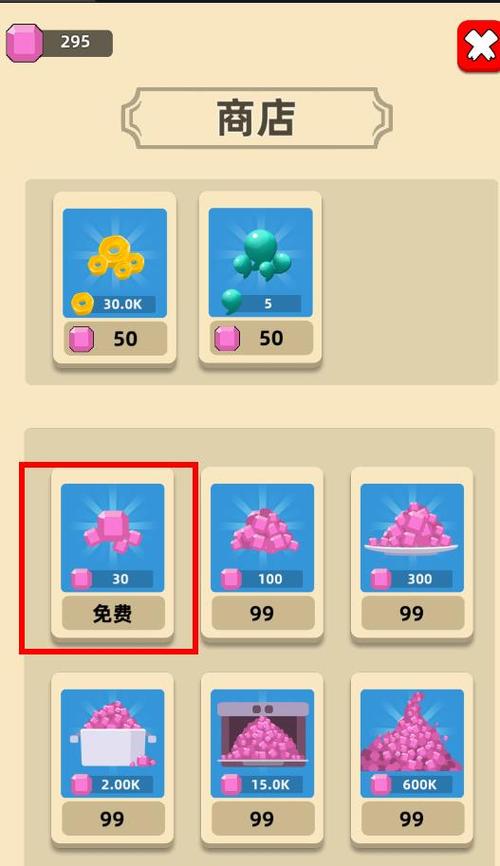The height and width of the screenshot is (866, 500).
Task: Select the 15.0K gems oven image
Action: point(262,743)
